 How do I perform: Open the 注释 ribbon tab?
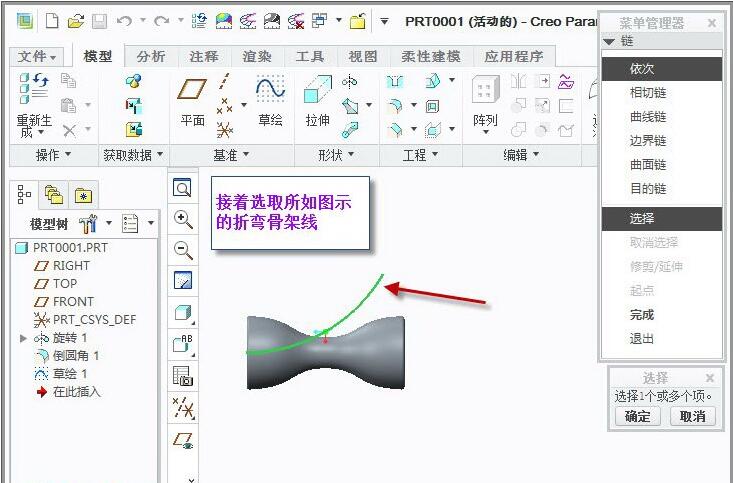204,56
